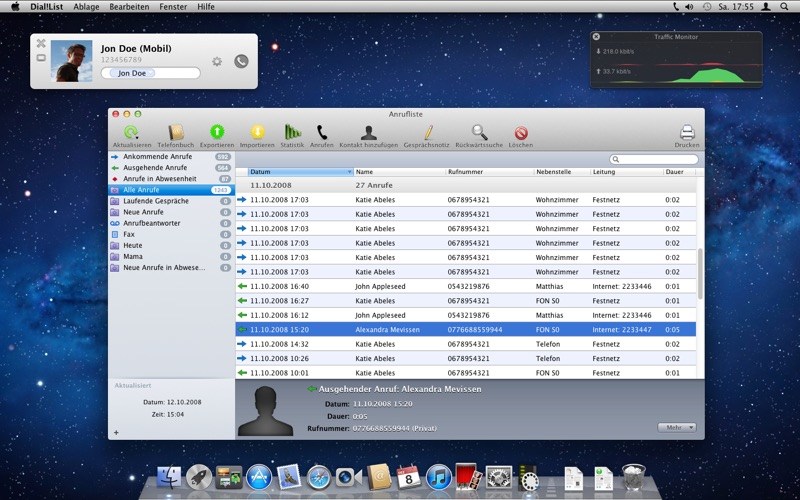Start the Rückwärtssuche magnifier tool
This screenshot has width=800, height=500.
[x=480, y=132]
